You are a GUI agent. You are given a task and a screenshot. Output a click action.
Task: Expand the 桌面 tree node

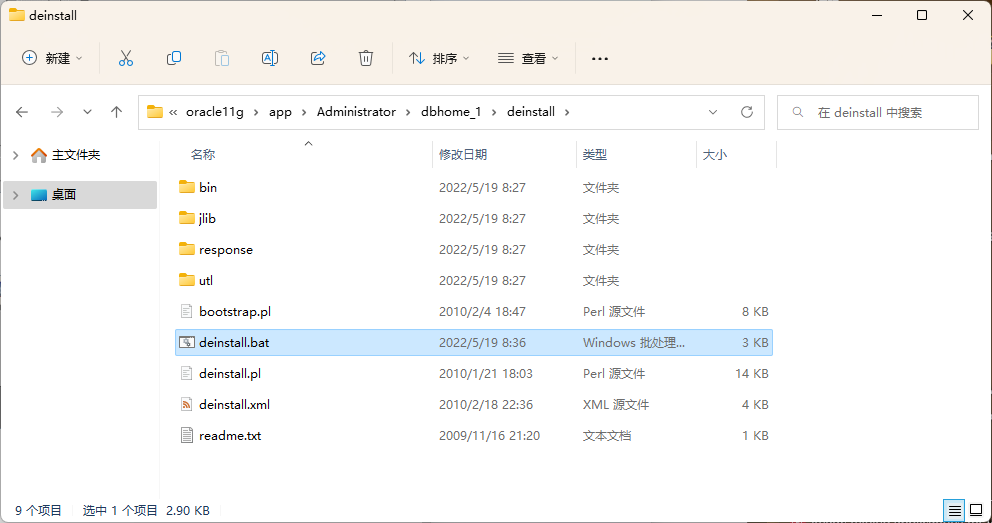tap(16, 195)
